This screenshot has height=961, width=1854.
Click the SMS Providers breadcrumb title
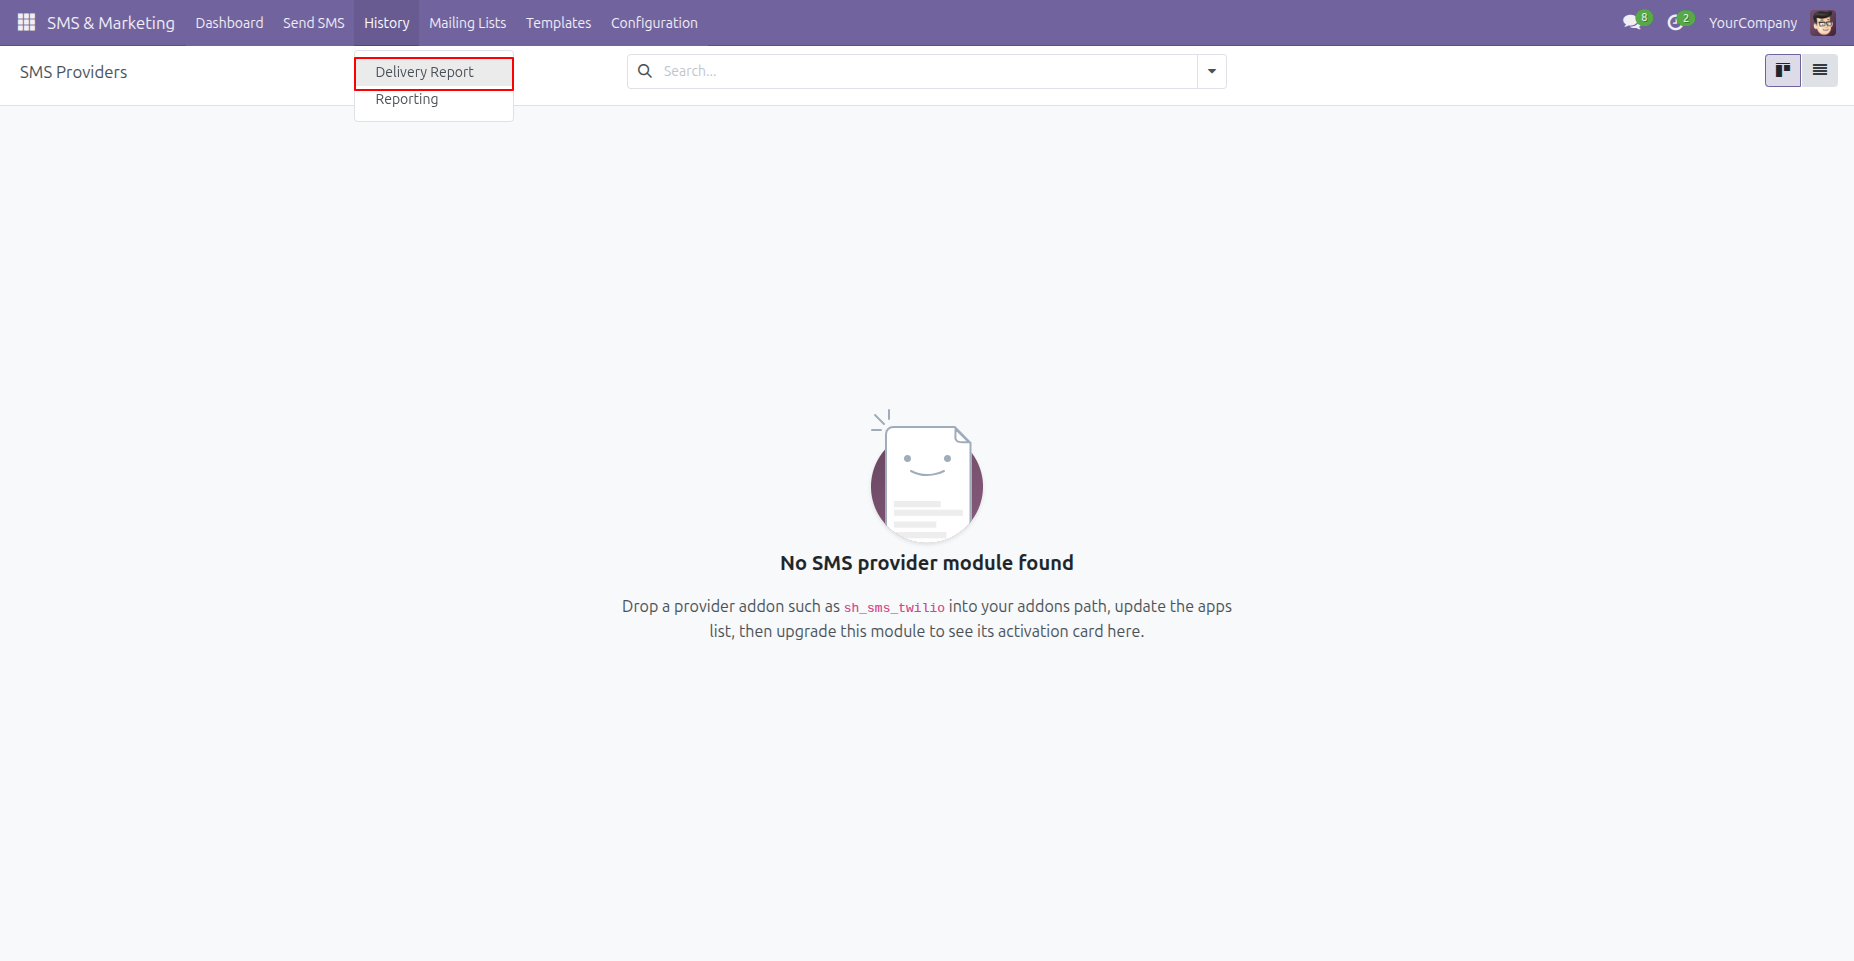[x=73, y=72]
